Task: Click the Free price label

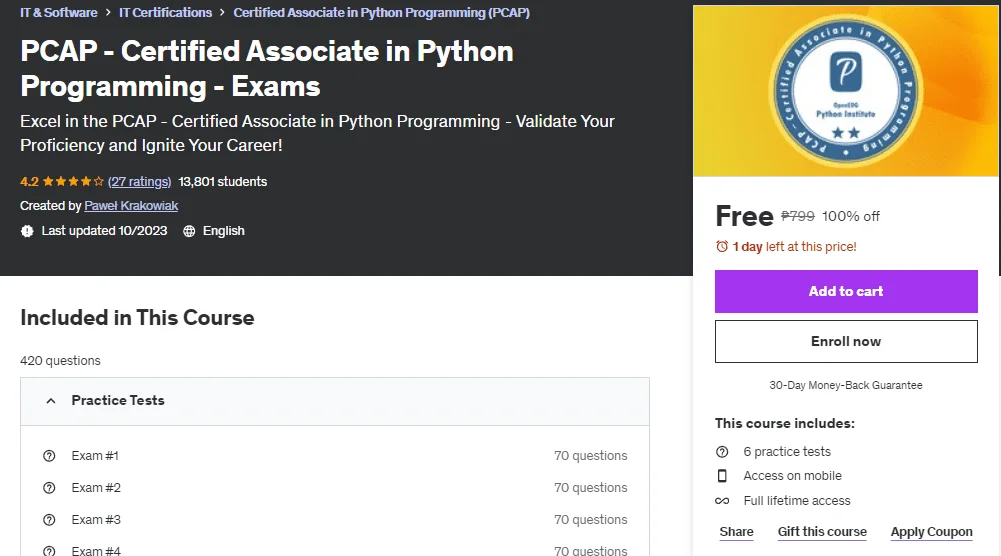Action: tap(744, 216)
